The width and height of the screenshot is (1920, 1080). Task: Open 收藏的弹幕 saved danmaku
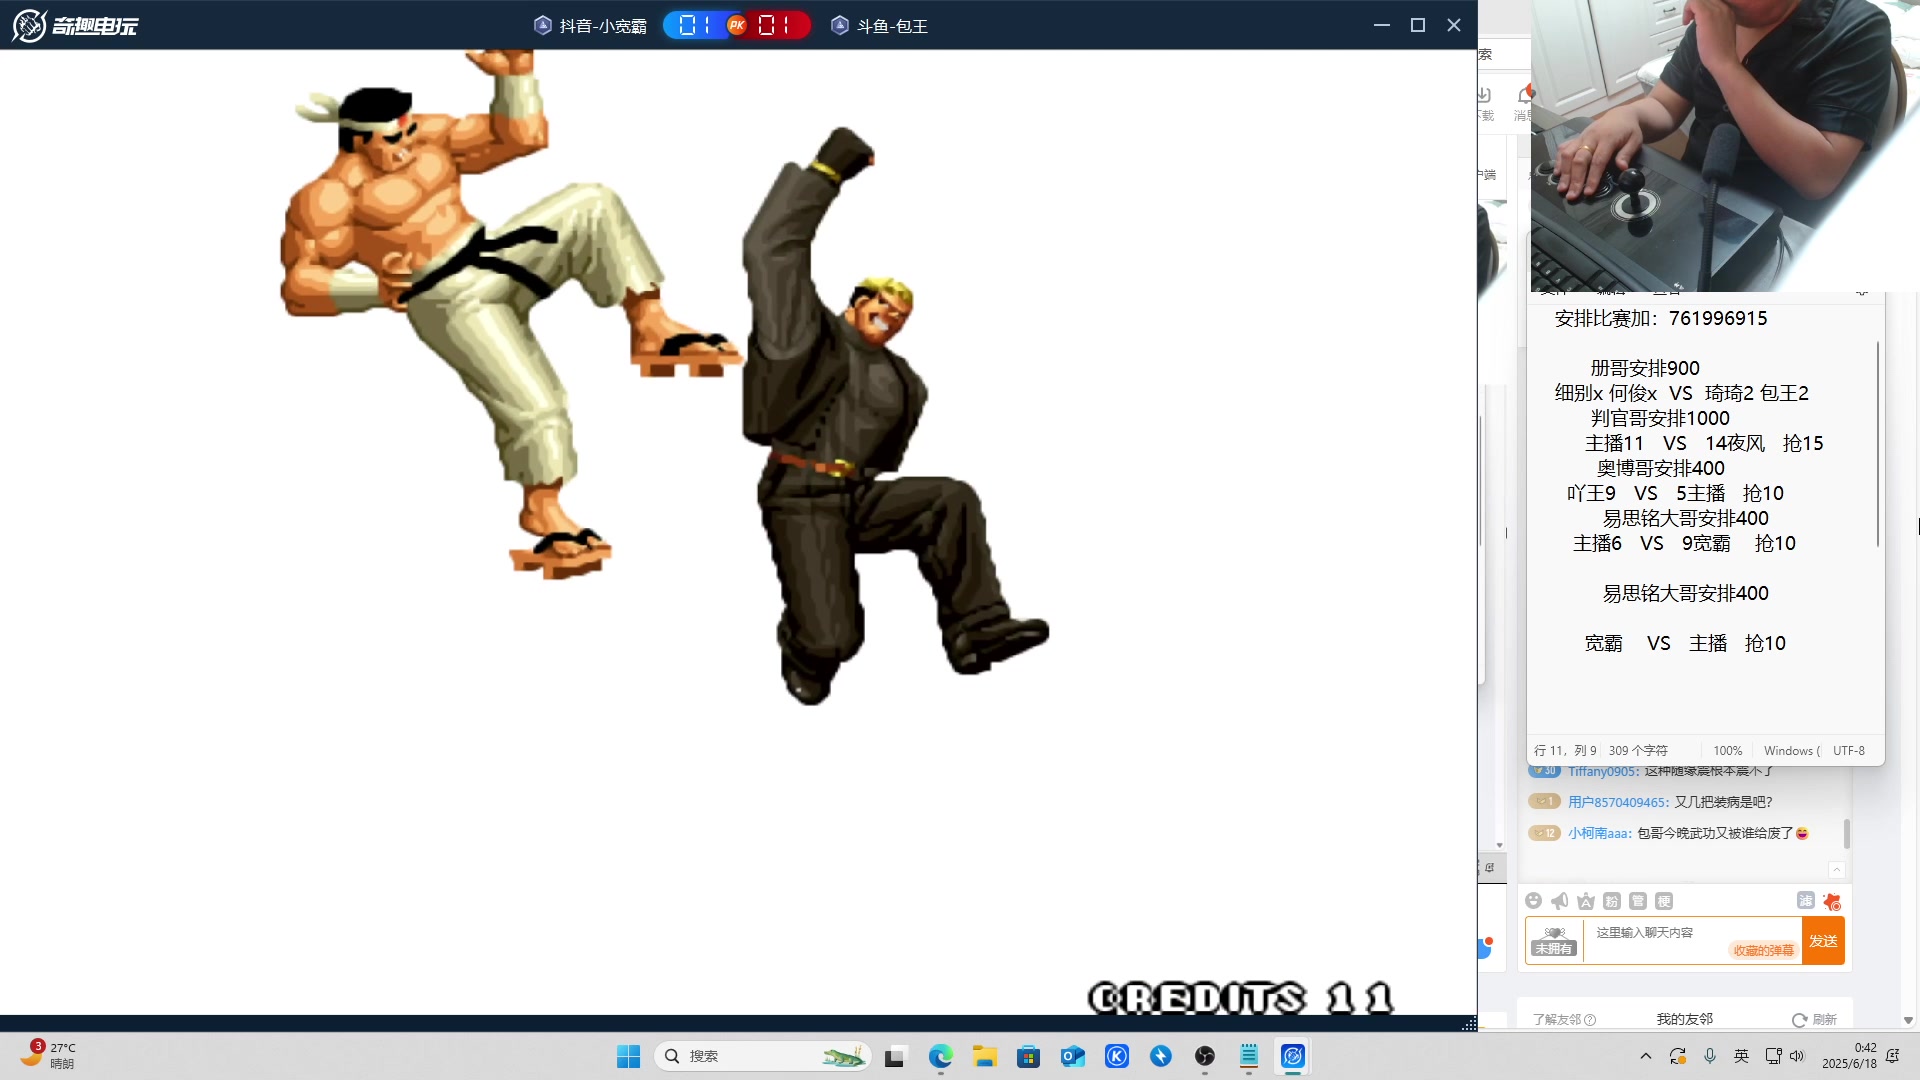click(x=1763, y=951)
